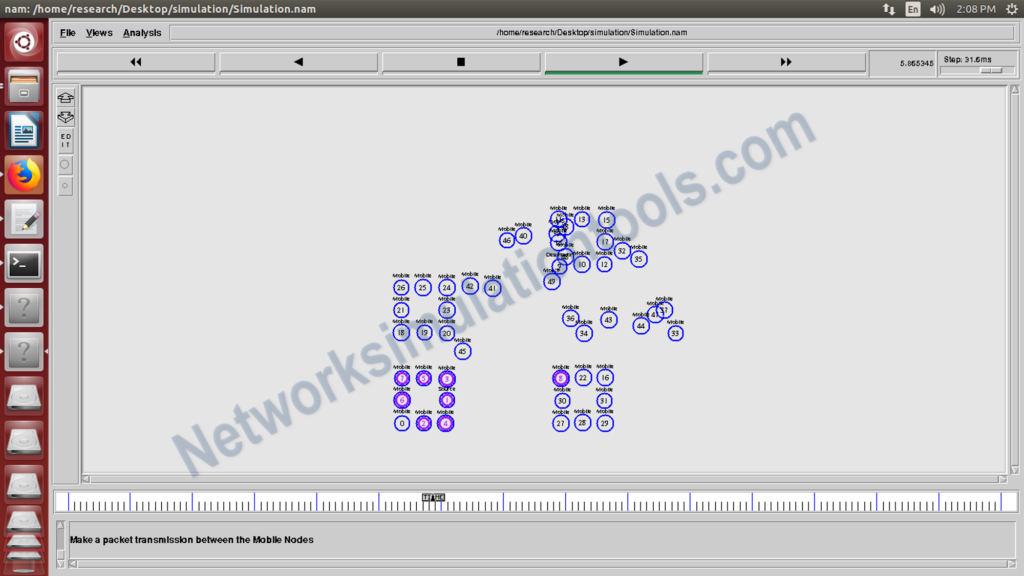Select mobile node 49 in the topology

pyautogui.click(x=551, y=282)
